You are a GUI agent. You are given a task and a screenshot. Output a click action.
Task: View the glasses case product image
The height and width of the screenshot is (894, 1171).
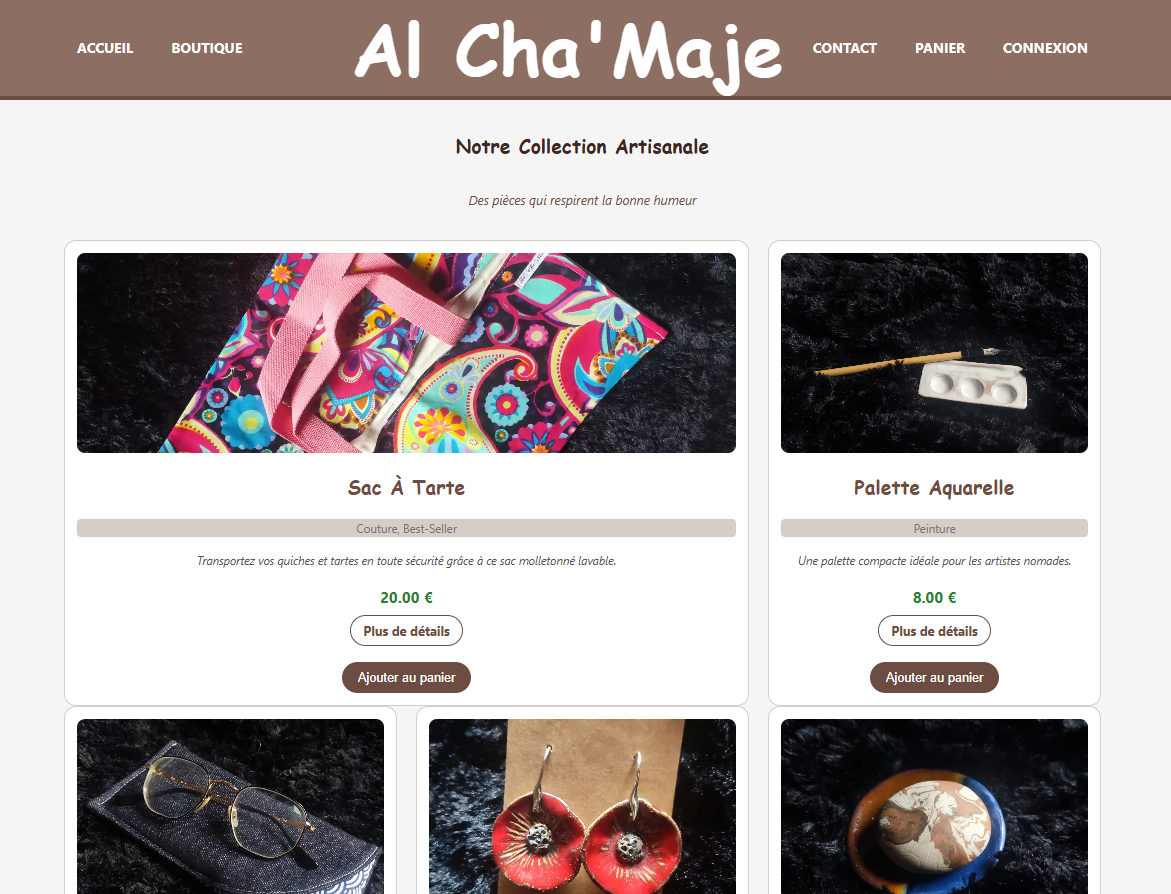click(230, 807)
